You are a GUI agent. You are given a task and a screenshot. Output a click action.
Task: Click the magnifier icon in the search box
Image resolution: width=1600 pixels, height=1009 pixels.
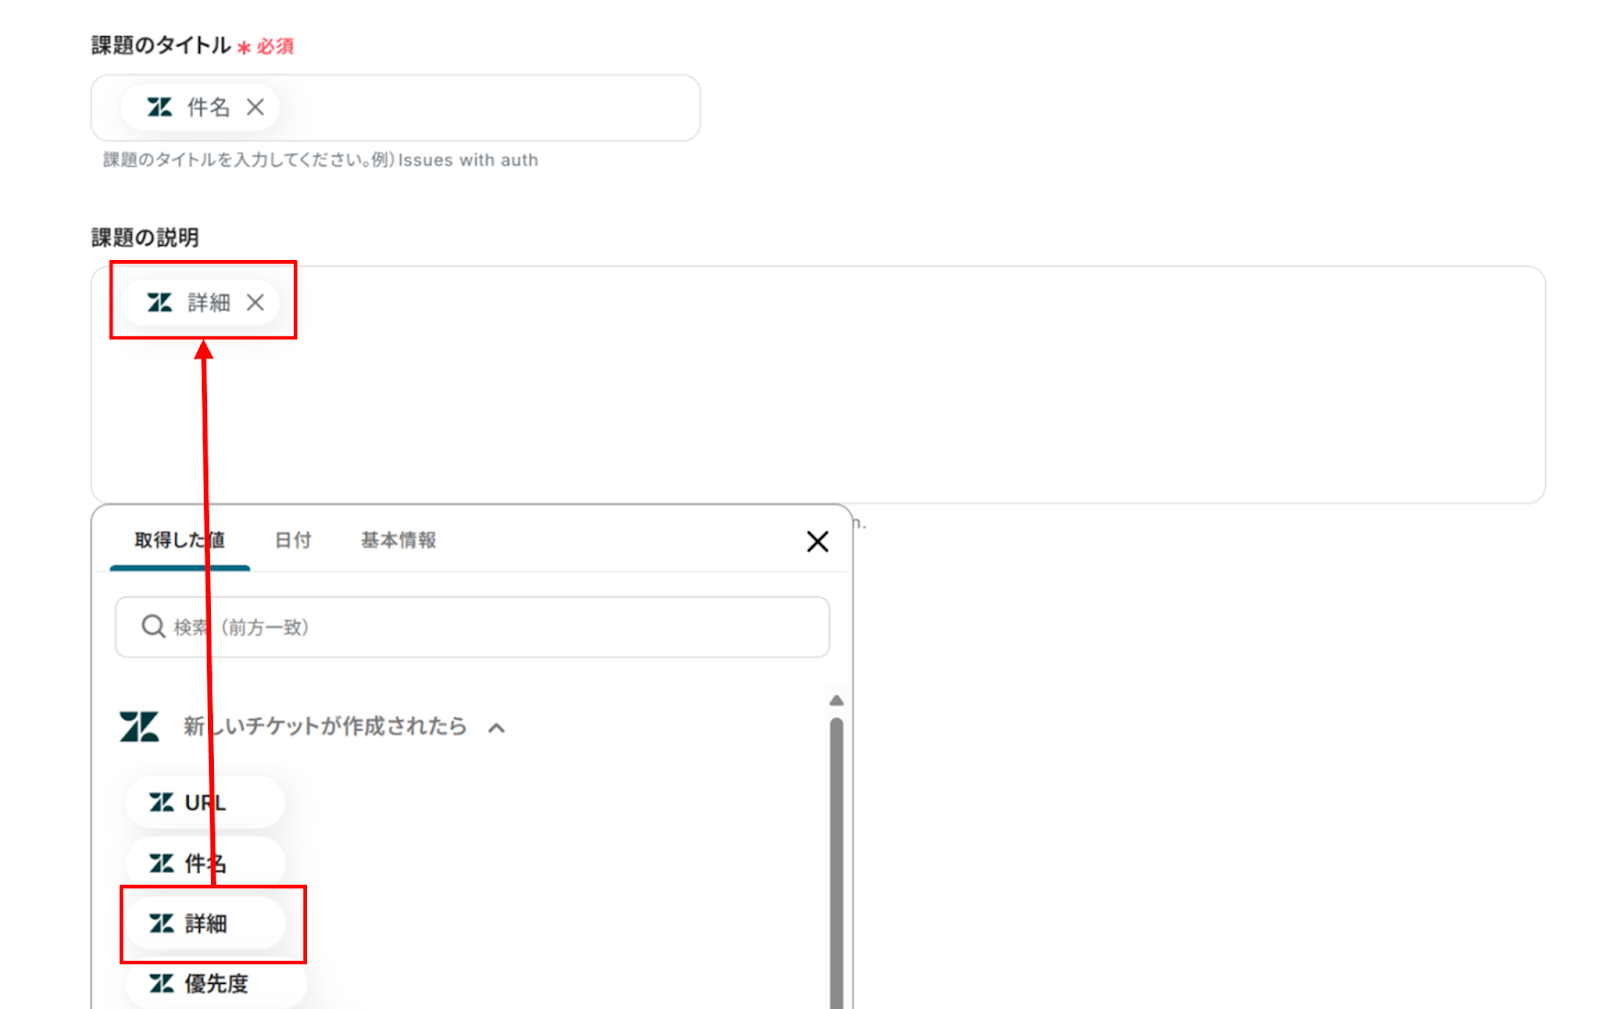[x=153, y=627]
